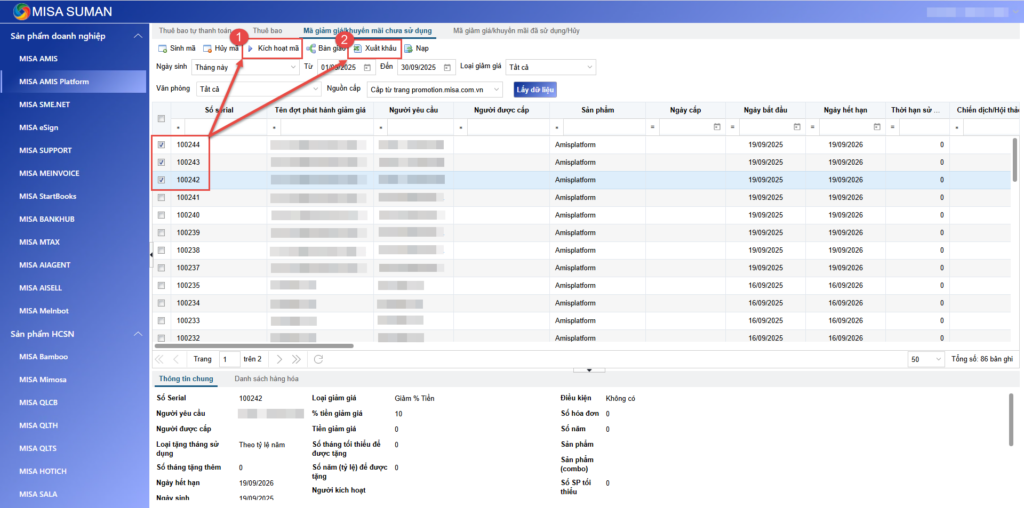Uncheck the checkbox for serial 100244
Screen dimensions: 1024x508
click(162, 145)
